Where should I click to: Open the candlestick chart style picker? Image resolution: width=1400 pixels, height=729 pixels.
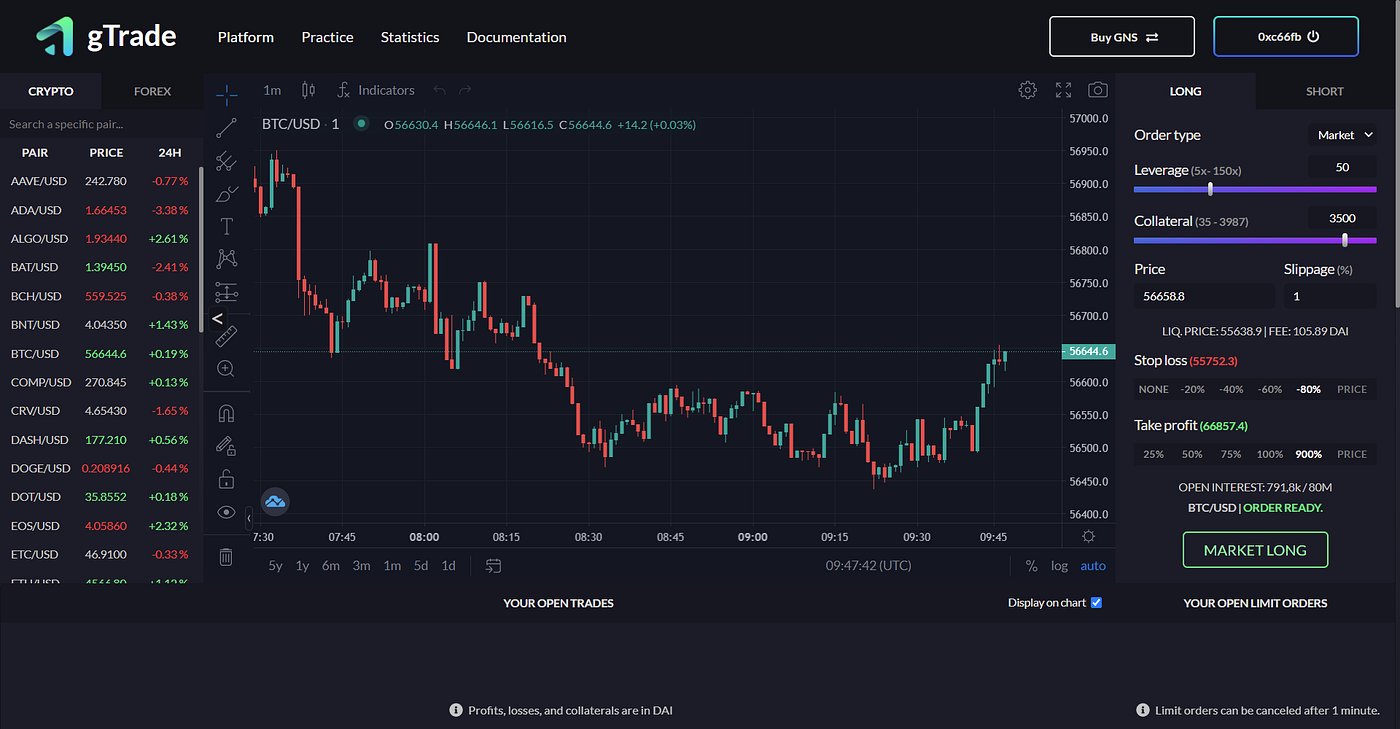pos(308,90)
